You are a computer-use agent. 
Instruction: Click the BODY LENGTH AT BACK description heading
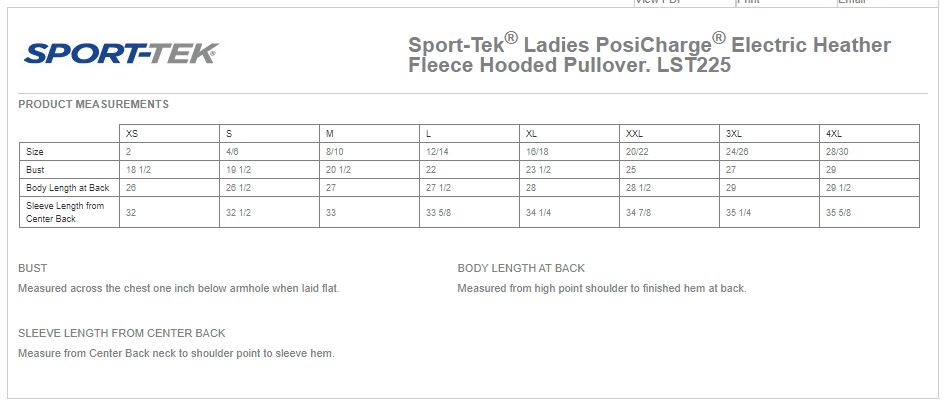point(521,268)
